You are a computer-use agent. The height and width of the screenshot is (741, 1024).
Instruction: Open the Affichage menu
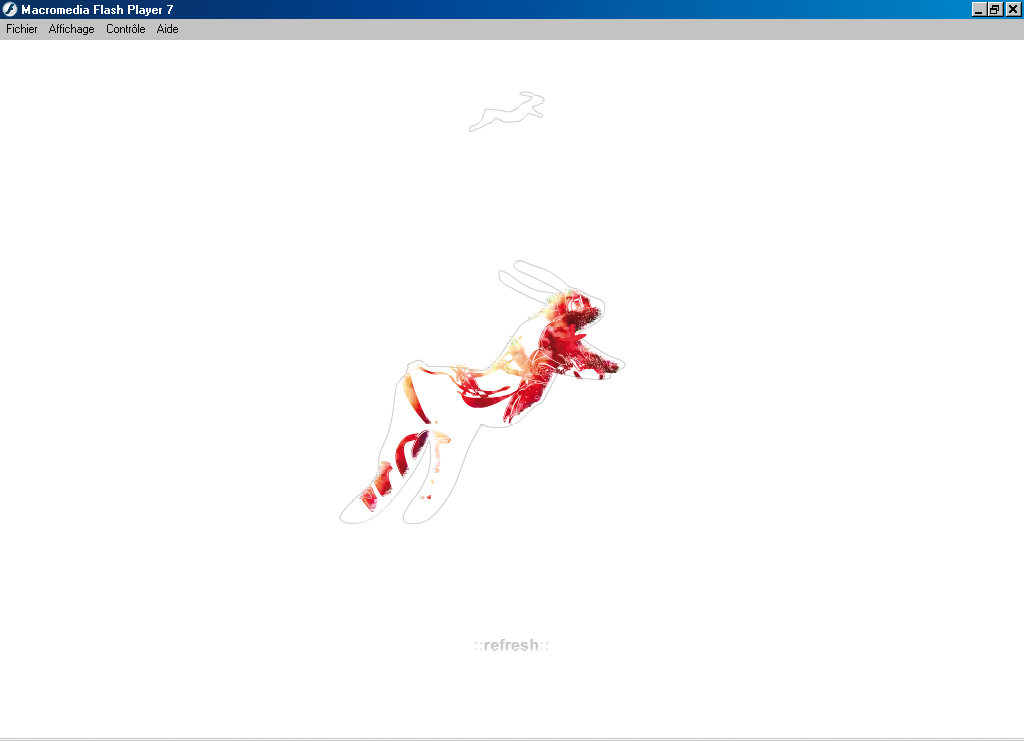[x=71, y=29]
